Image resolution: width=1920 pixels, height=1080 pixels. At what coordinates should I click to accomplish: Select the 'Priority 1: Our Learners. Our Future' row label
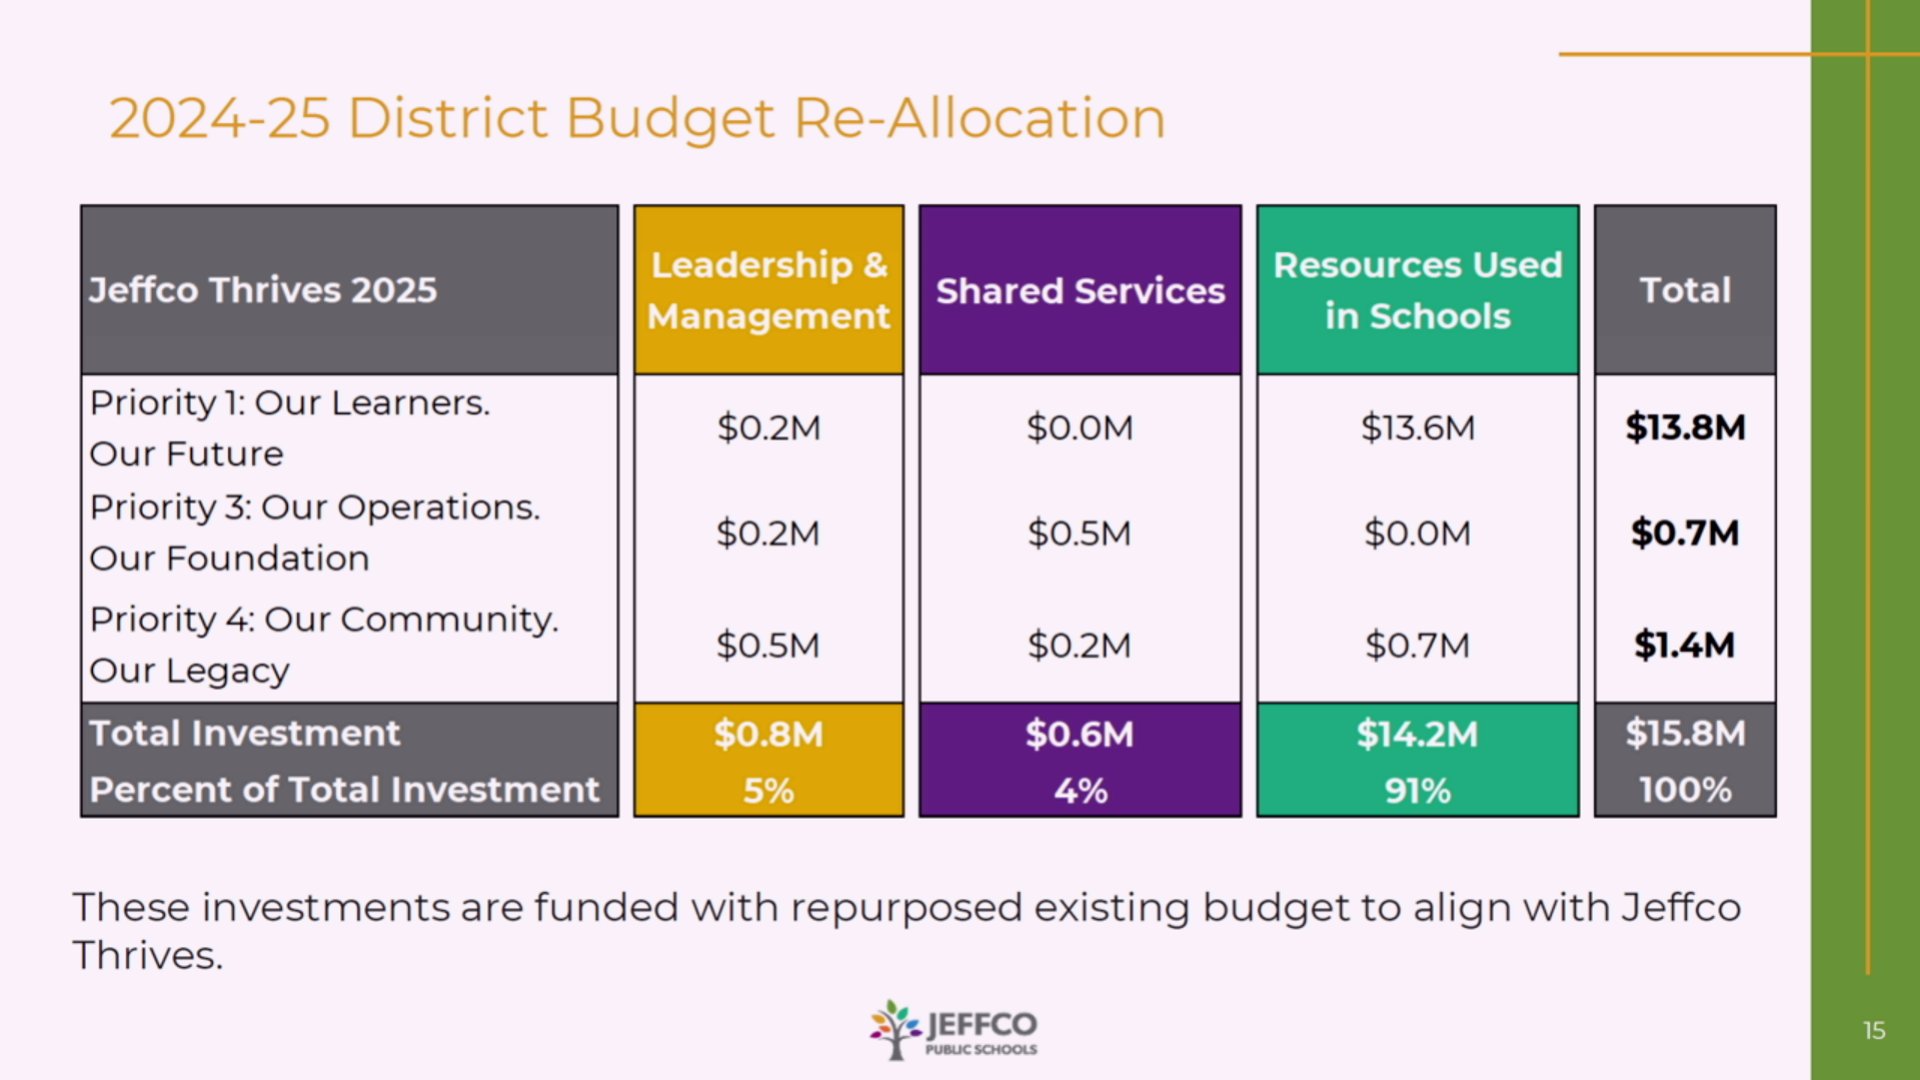pyautogui.click(x=290, y=428)
